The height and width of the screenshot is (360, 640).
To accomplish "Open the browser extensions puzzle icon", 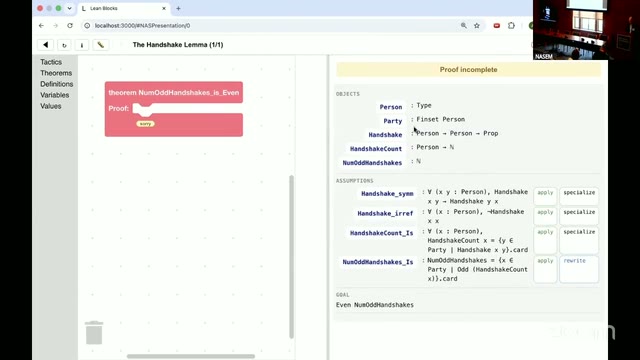I will tap(511, 25).
